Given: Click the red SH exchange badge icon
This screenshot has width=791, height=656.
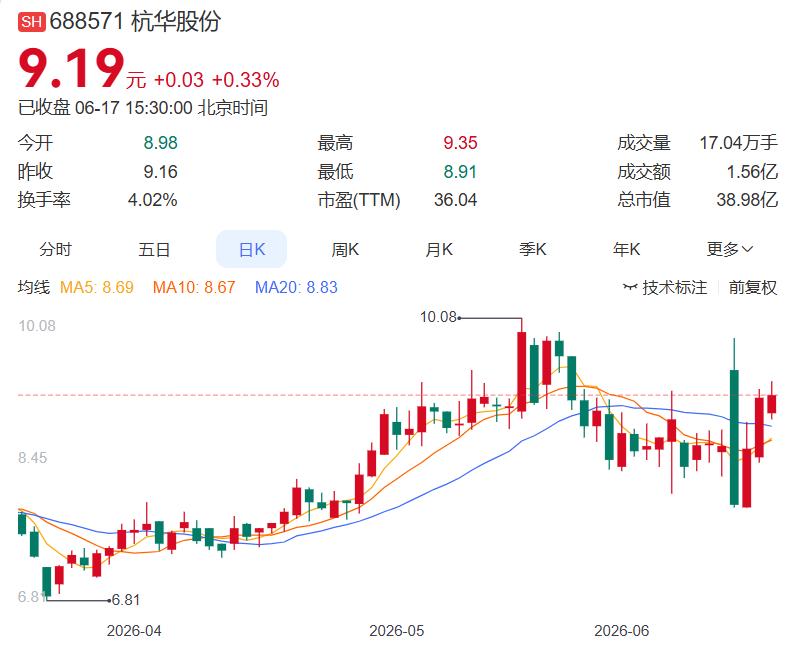Looking at the screenshot, I should (x=32, y=22).
